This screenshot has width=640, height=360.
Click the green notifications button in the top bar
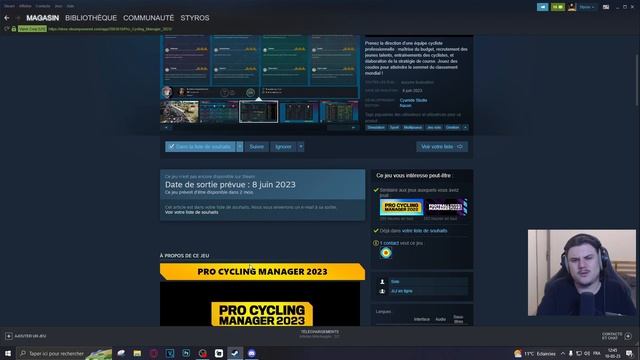pos(558,7)
